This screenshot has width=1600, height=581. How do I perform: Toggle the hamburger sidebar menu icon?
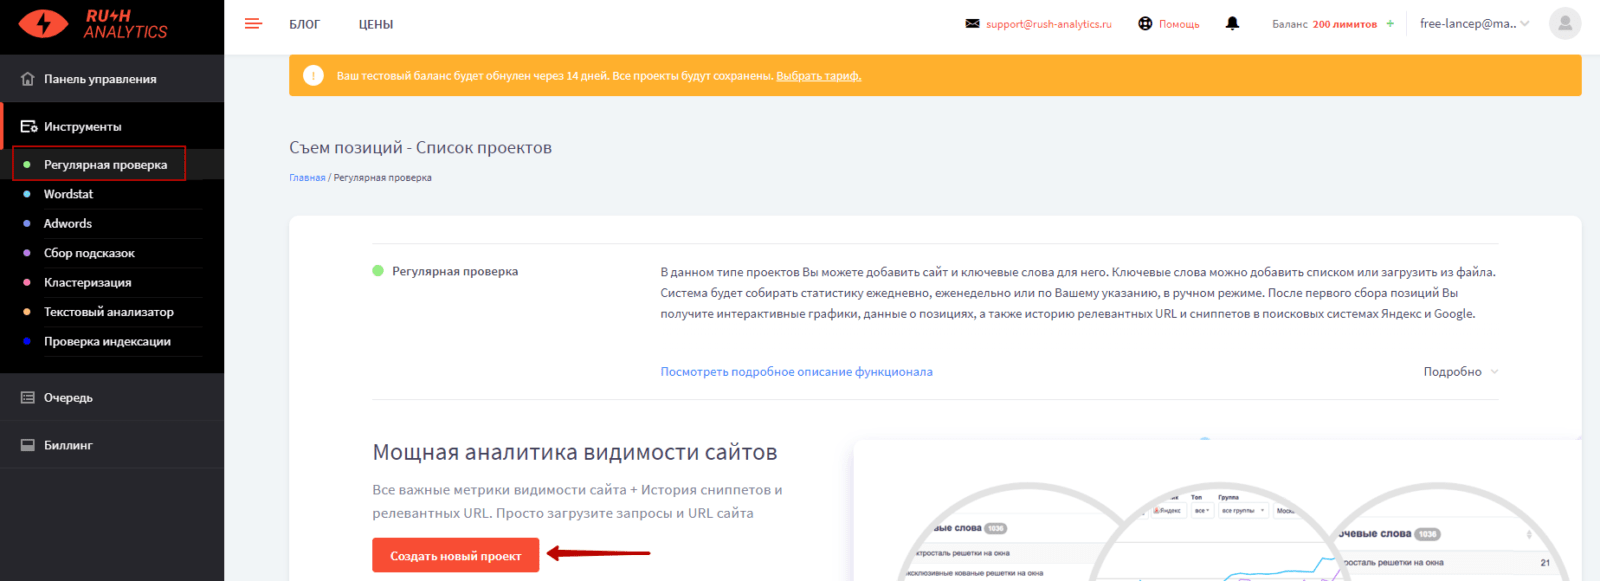point(253,23)
